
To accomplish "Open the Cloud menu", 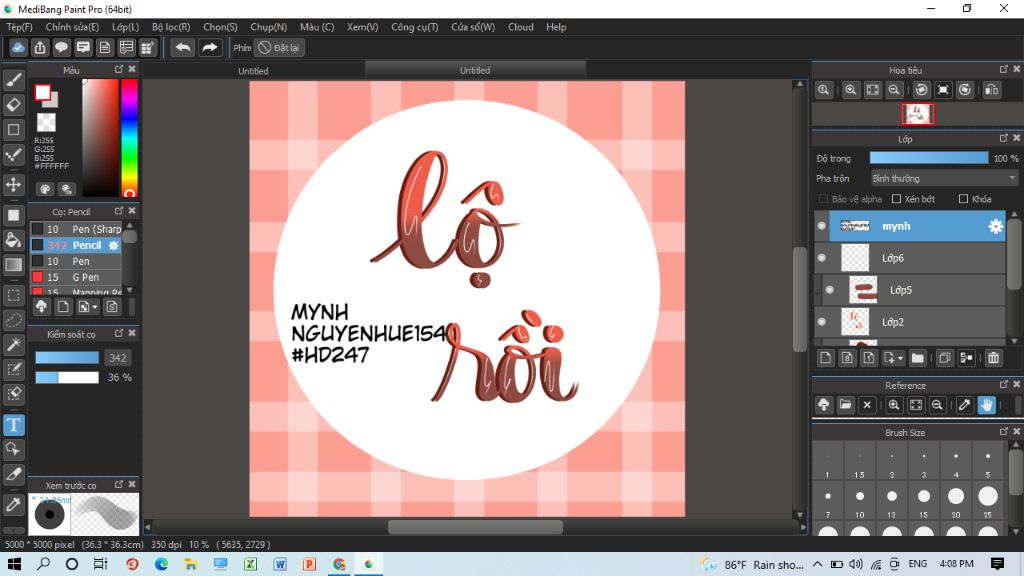I will [x=520, y=27].
